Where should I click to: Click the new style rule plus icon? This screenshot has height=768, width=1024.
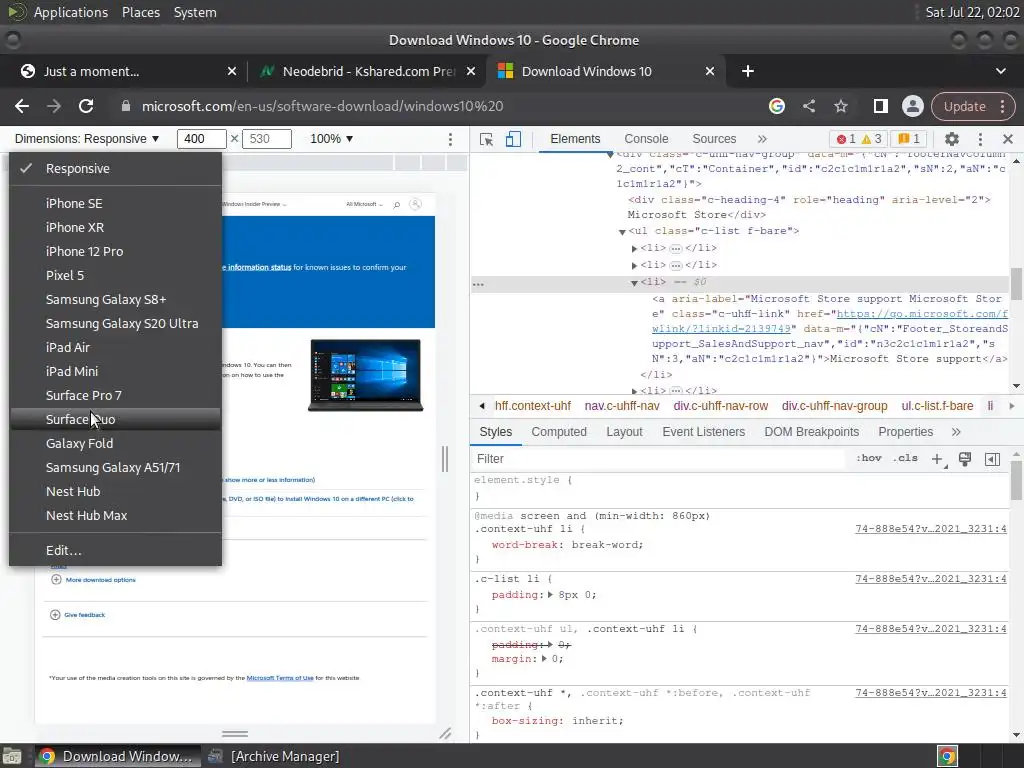click(x=938, y=459)
